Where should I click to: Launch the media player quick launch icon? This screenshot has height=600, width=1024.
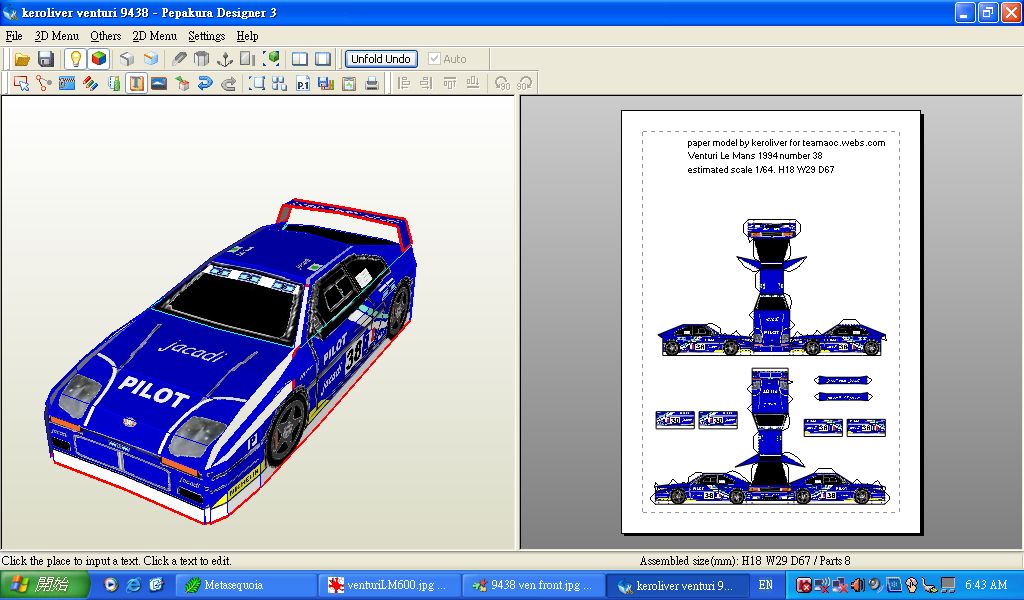click(110, 585)
